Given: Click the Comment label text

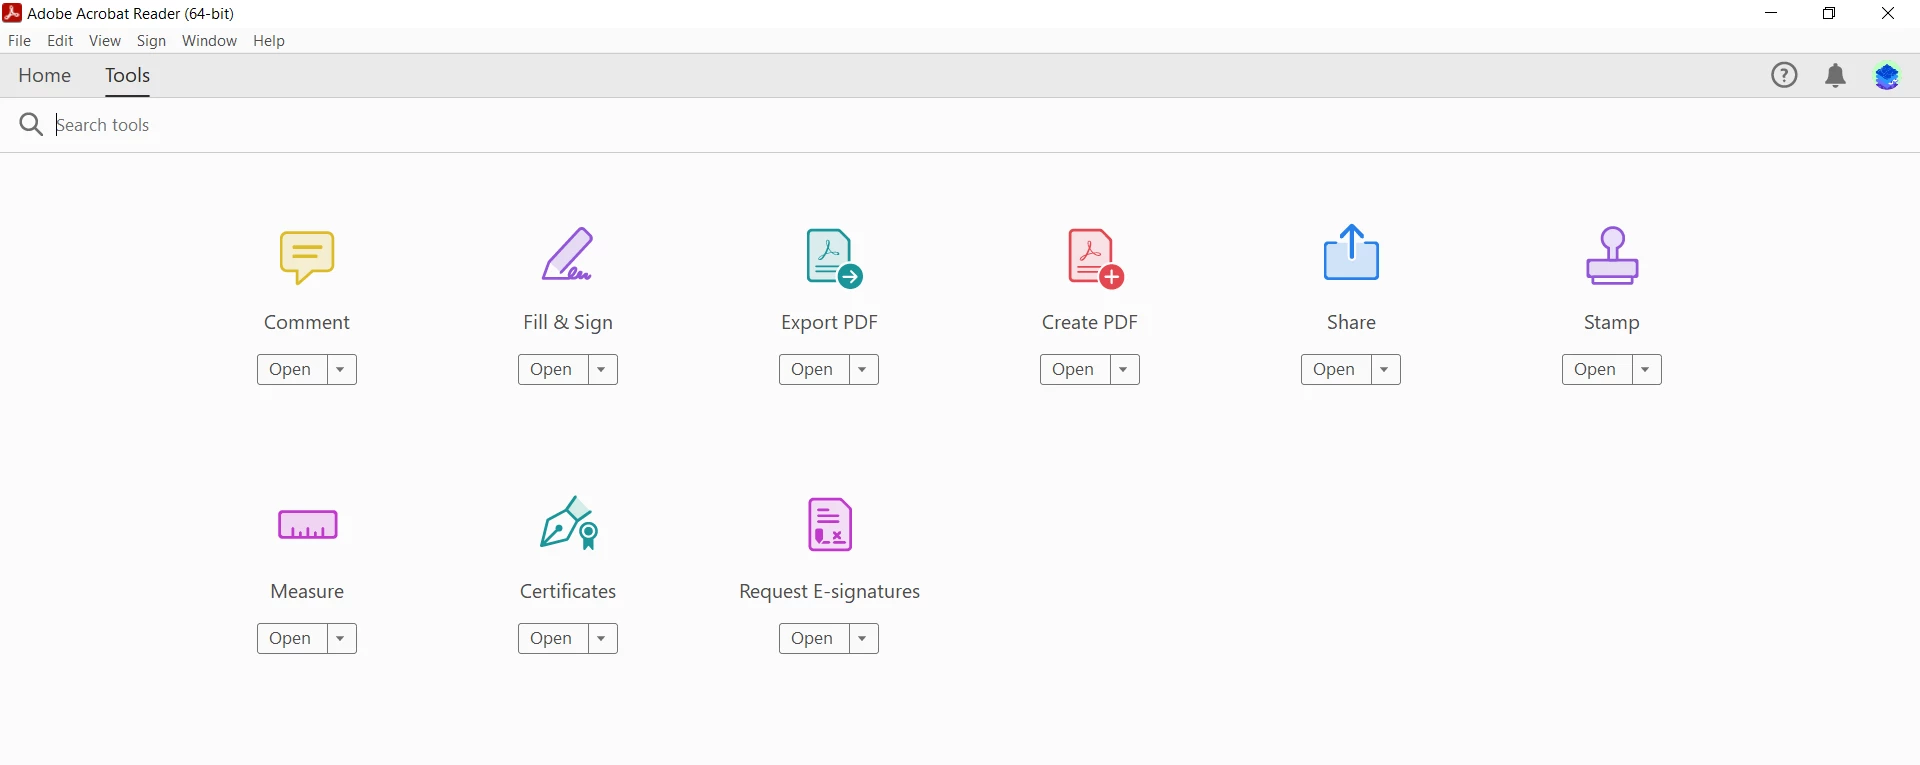Looking at the screenshot, I should tap(307, 323).
